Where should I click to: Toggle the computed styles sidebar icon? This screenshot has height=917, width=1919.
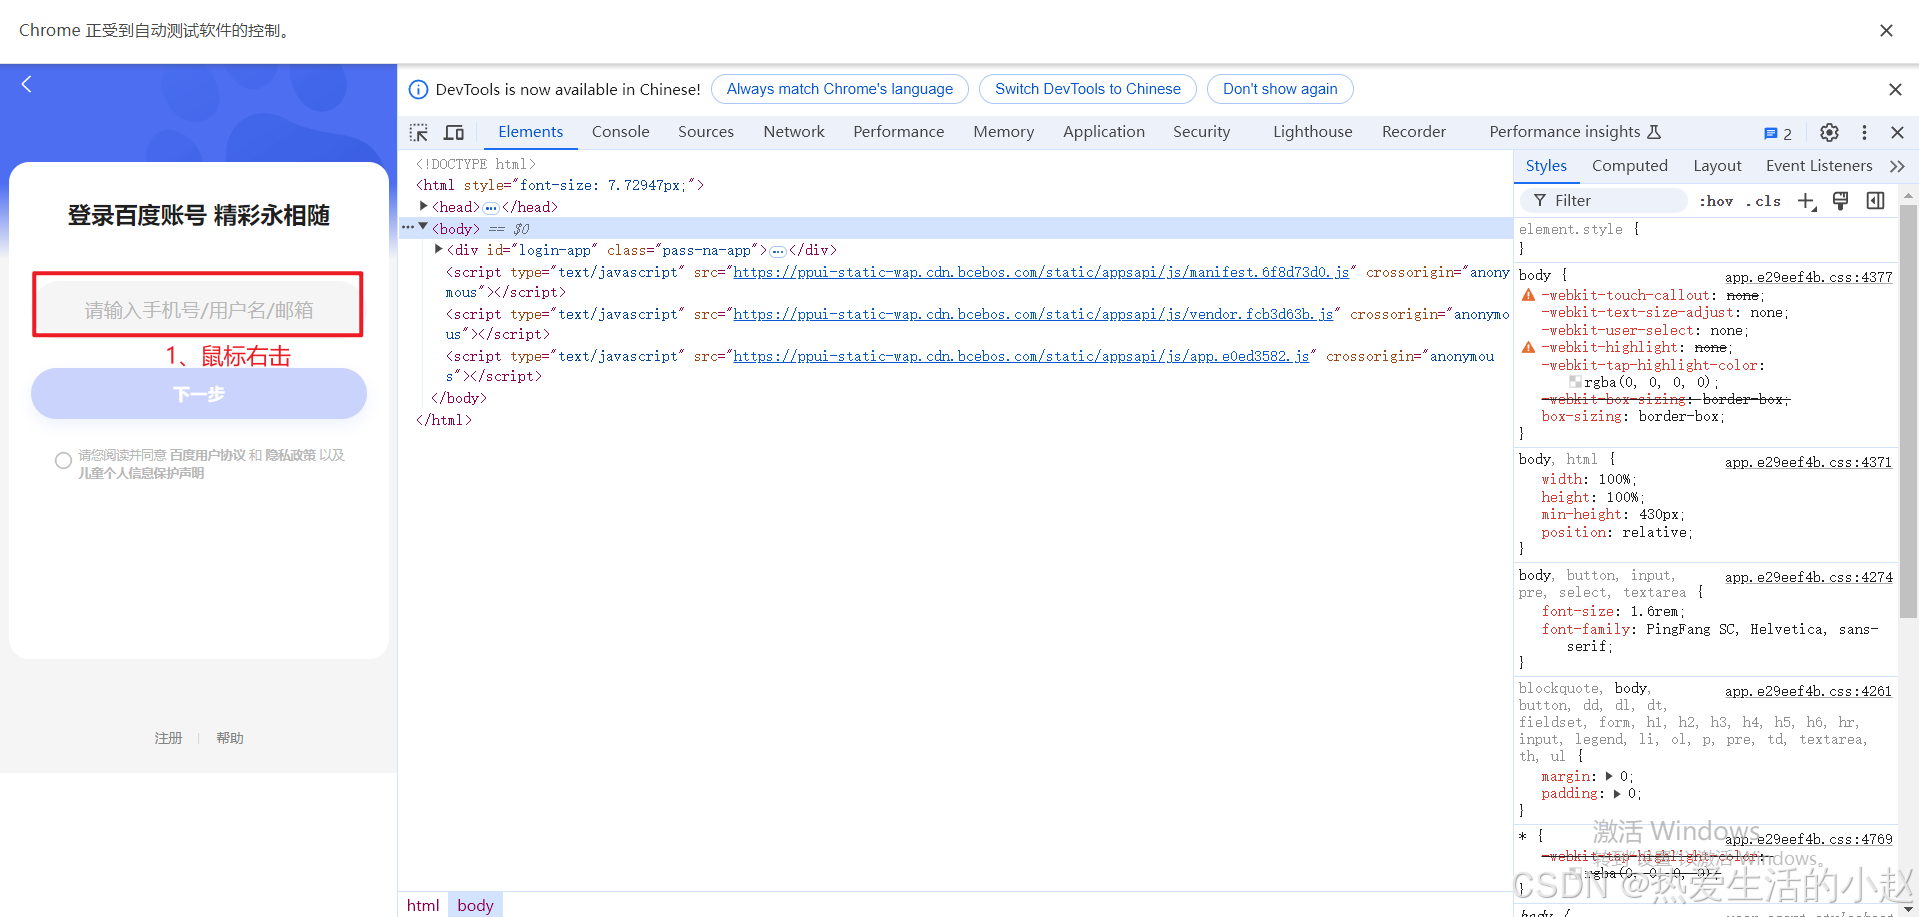pos(1875,201)
